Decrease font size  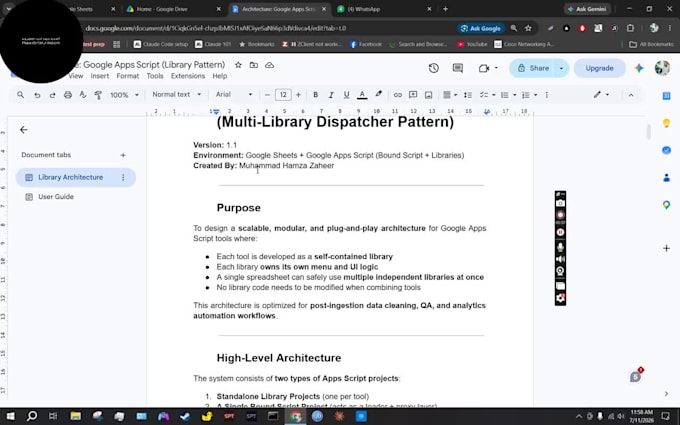click(x=267, y=95)
